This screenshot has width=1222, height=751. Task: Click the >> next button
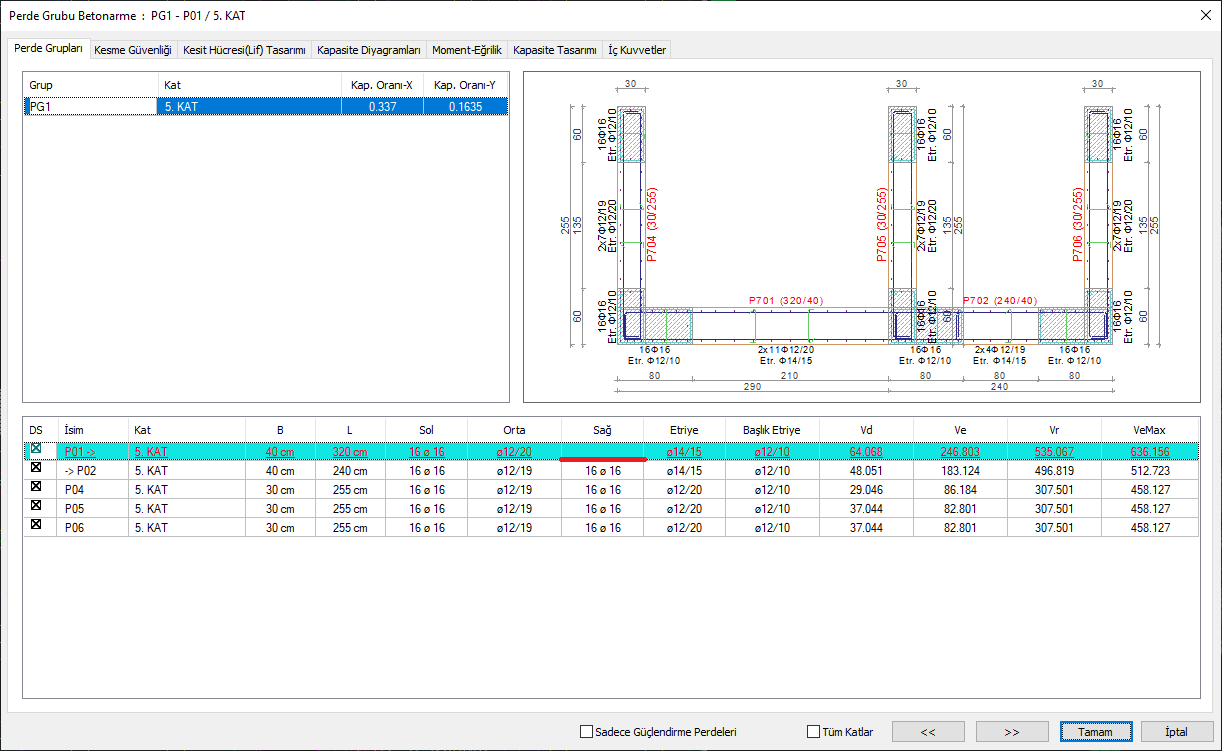(1012, 732)
